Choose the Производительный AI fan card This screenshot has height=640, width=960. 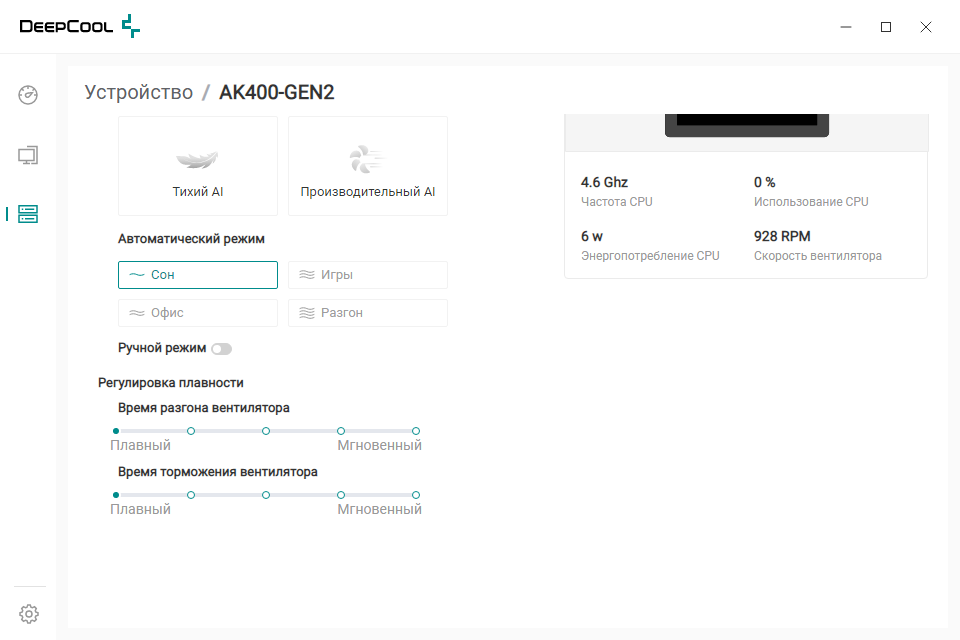[368, 166]
